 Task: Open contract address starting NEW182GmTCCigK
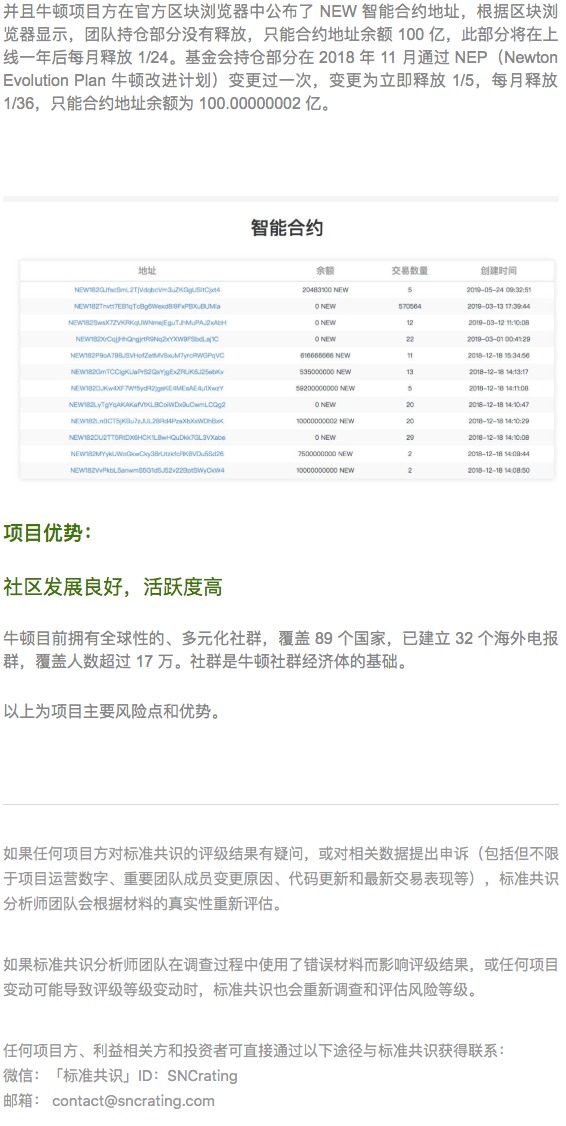click(x=147, y=372)
